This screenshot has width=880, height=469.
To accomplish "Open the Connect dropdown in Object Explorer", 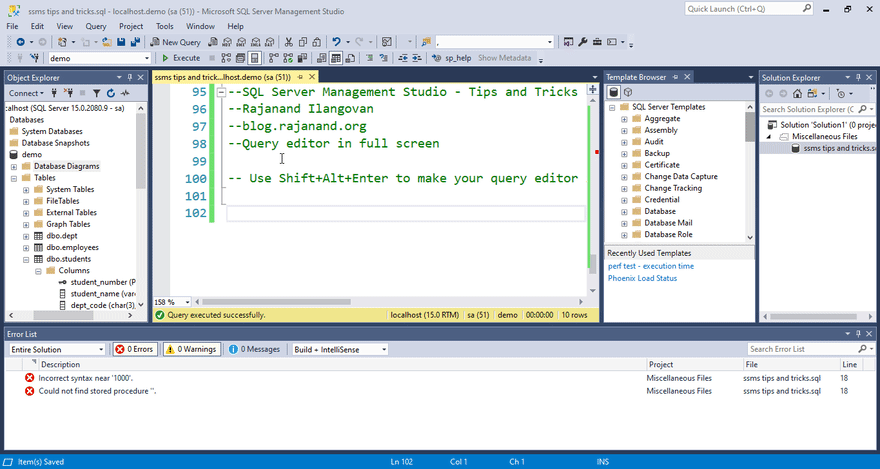I will [x=26, y=93].
